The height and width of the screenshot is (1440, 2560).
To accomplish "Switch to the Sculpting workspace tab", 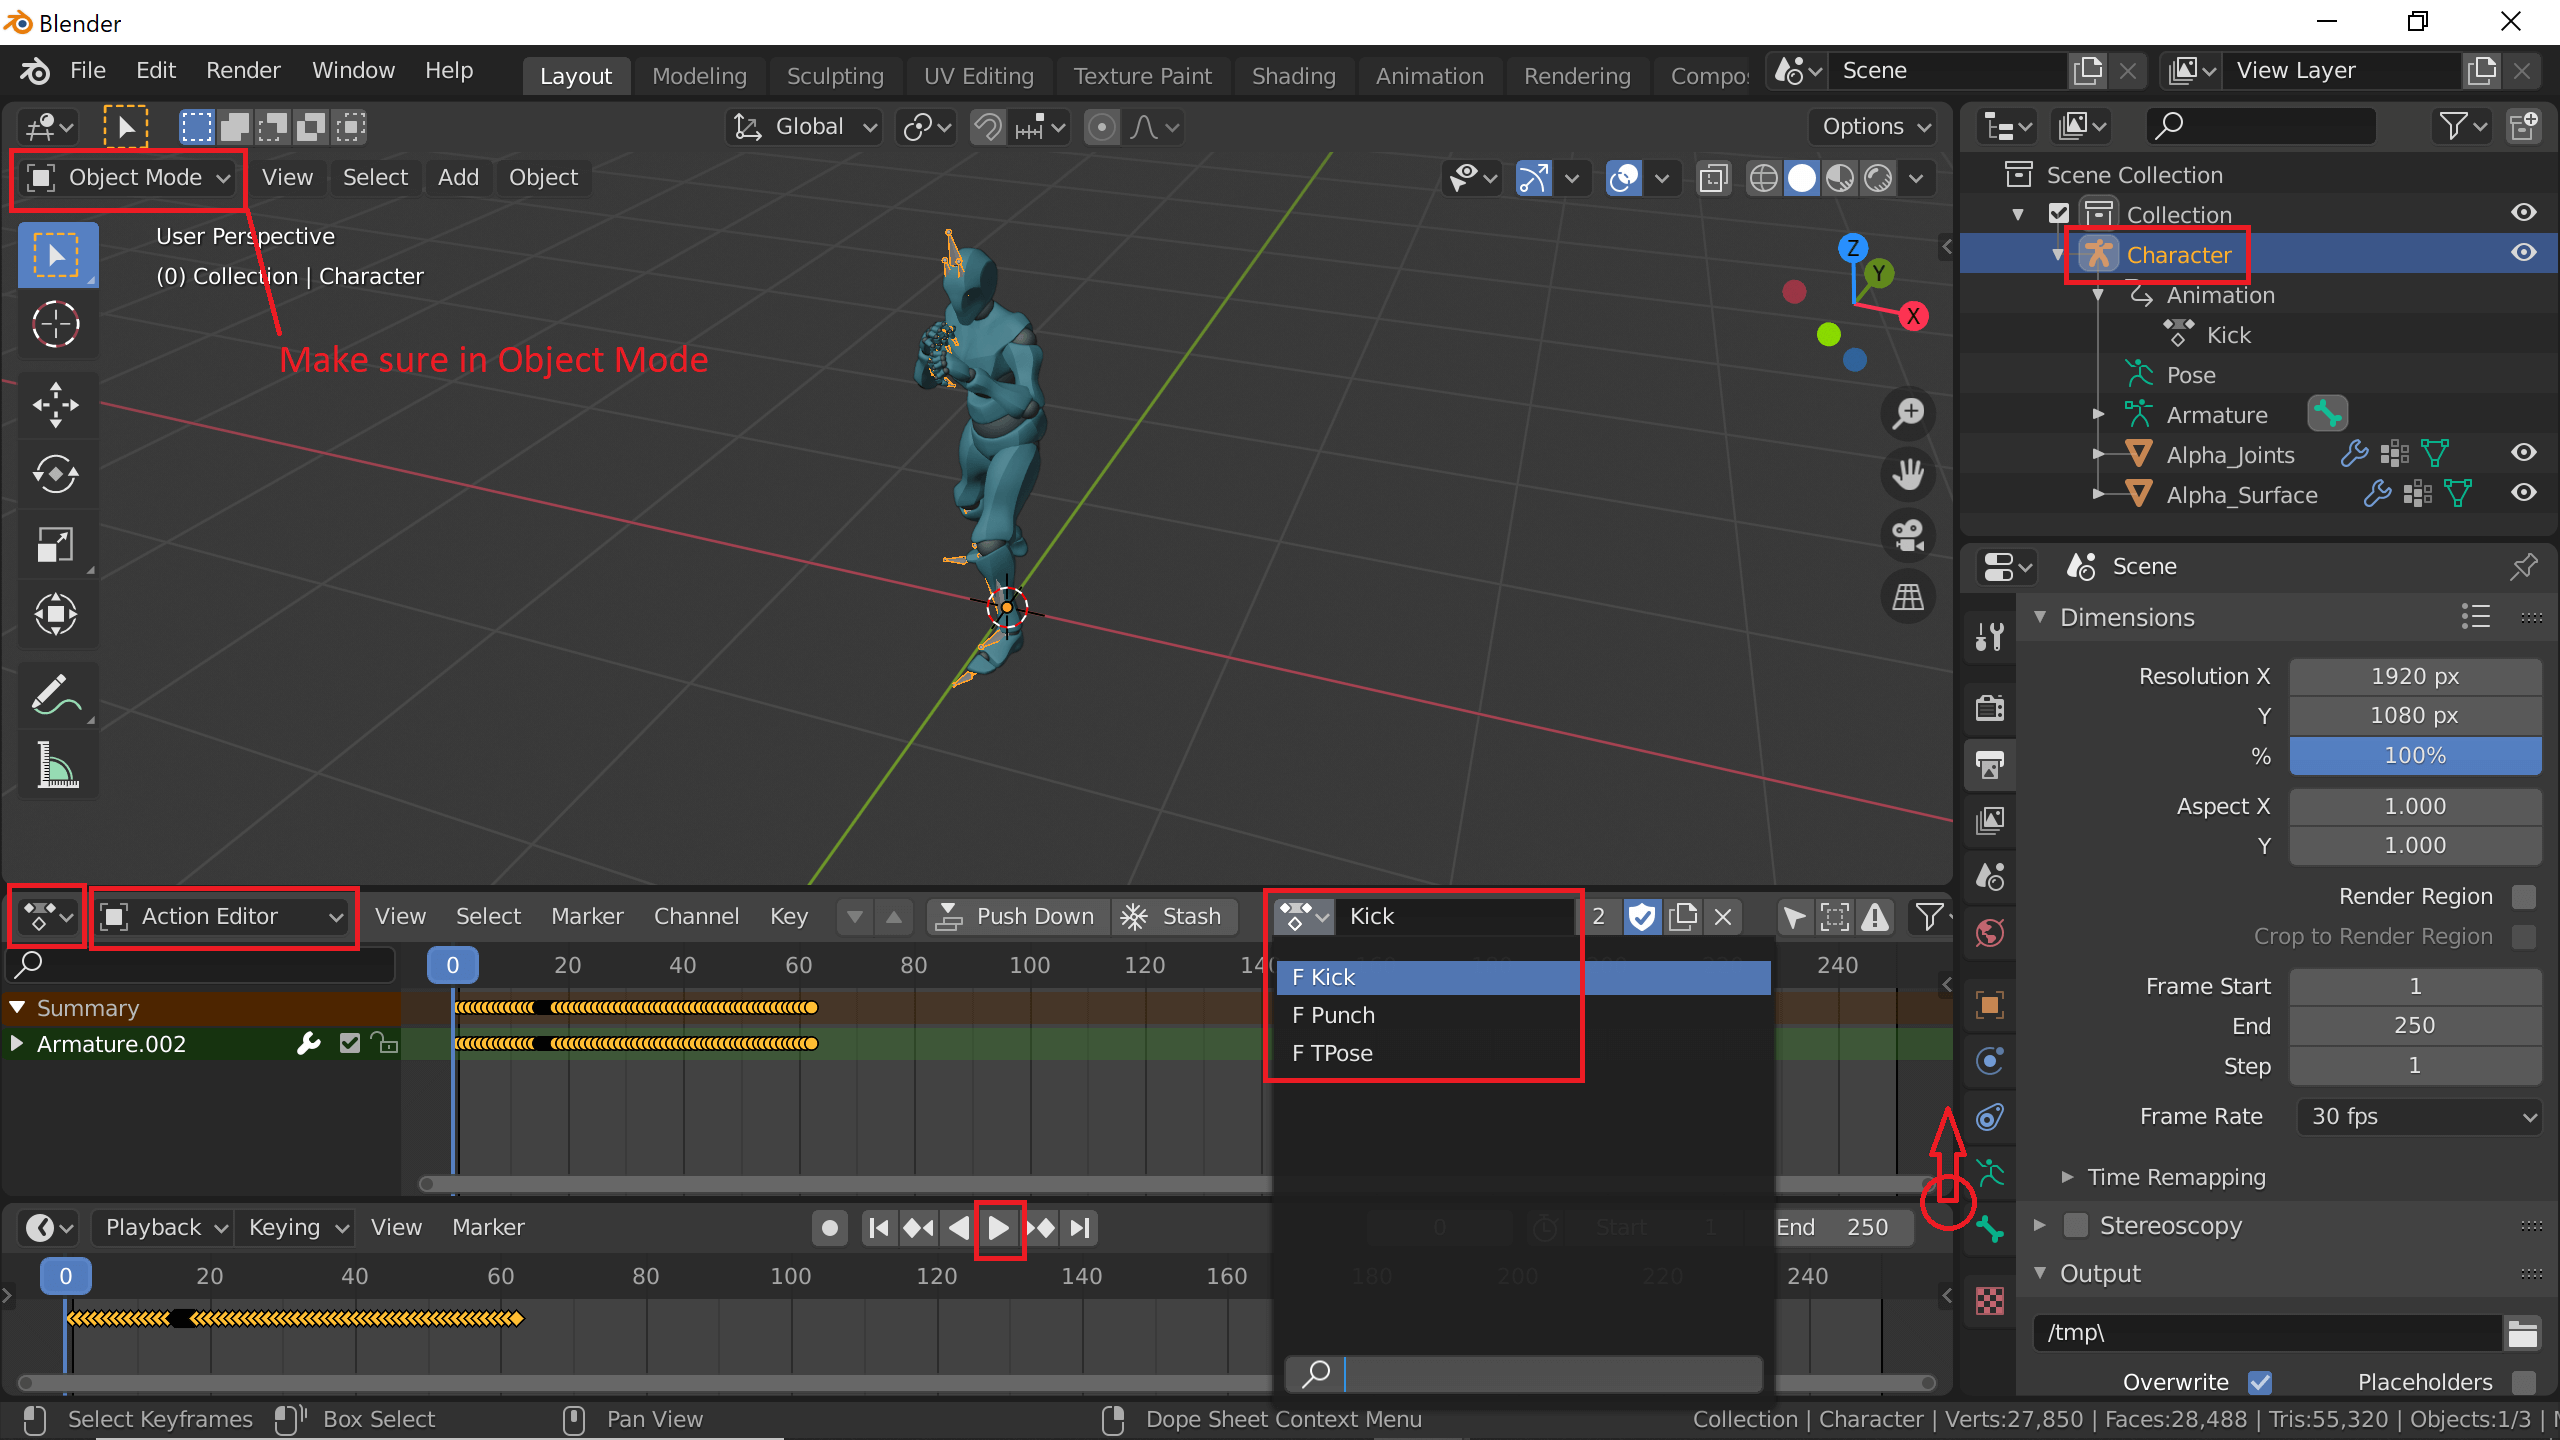I will (835, 76).
